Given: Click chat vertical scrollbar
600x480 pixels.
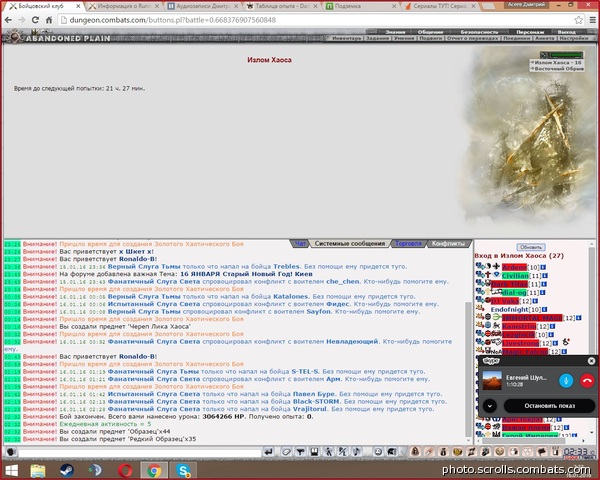Looking at the screenshot, I should pyautogui.click(x=468, y=369).
